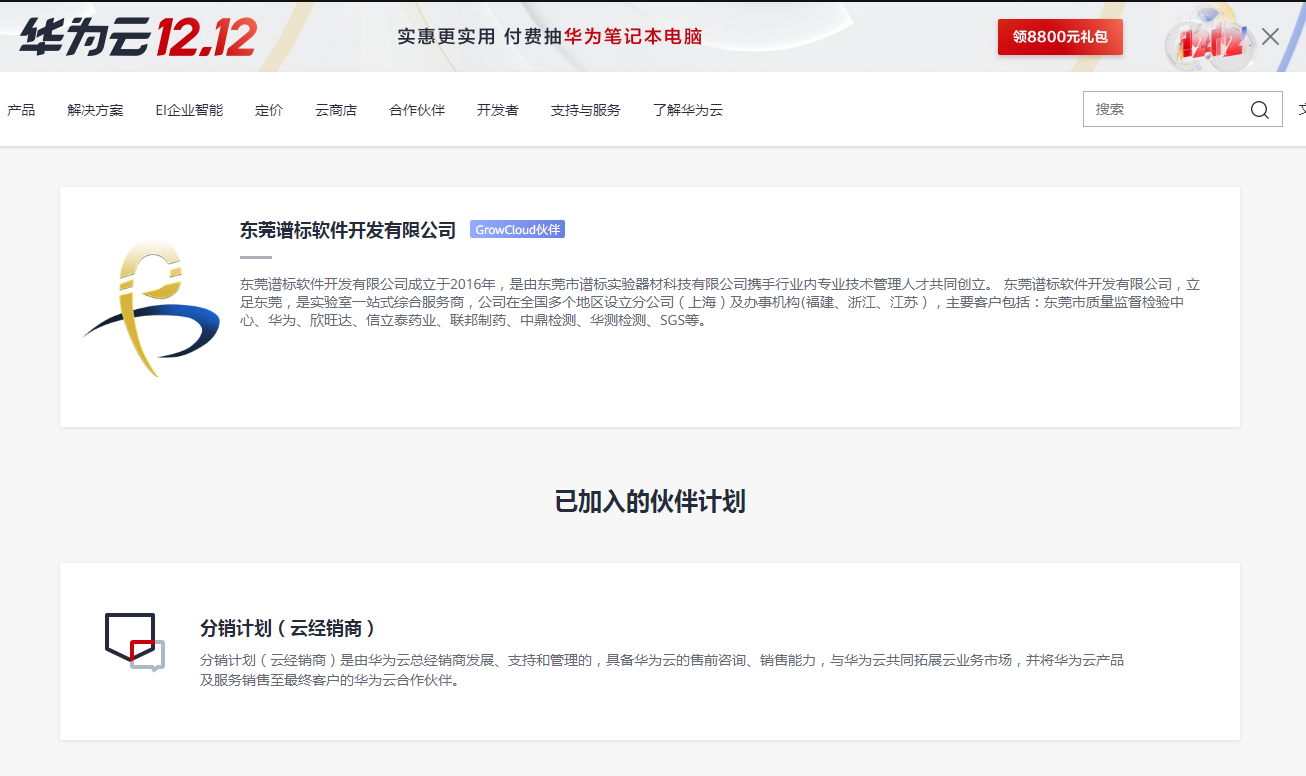The width and height of the screenshot is (1306, 776).
Task: Click the Dongguan Pubiao company logo
Action: 150,307
